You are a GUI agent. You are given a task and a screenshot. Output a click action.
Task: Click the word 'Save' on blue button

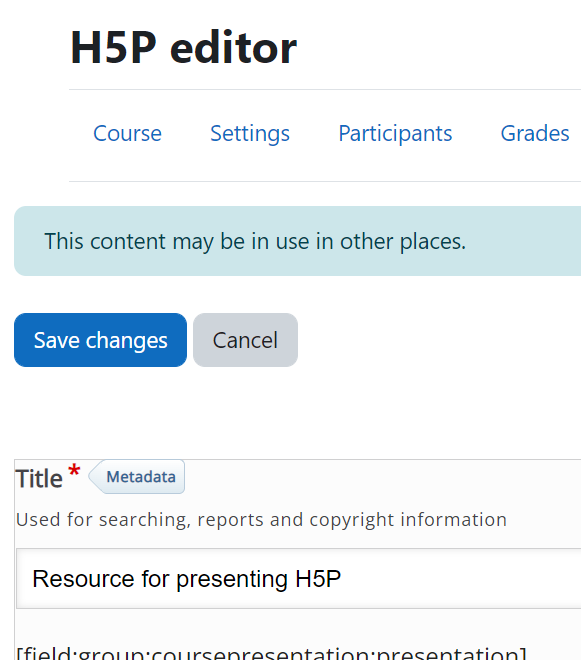click(x=56, y=340)
